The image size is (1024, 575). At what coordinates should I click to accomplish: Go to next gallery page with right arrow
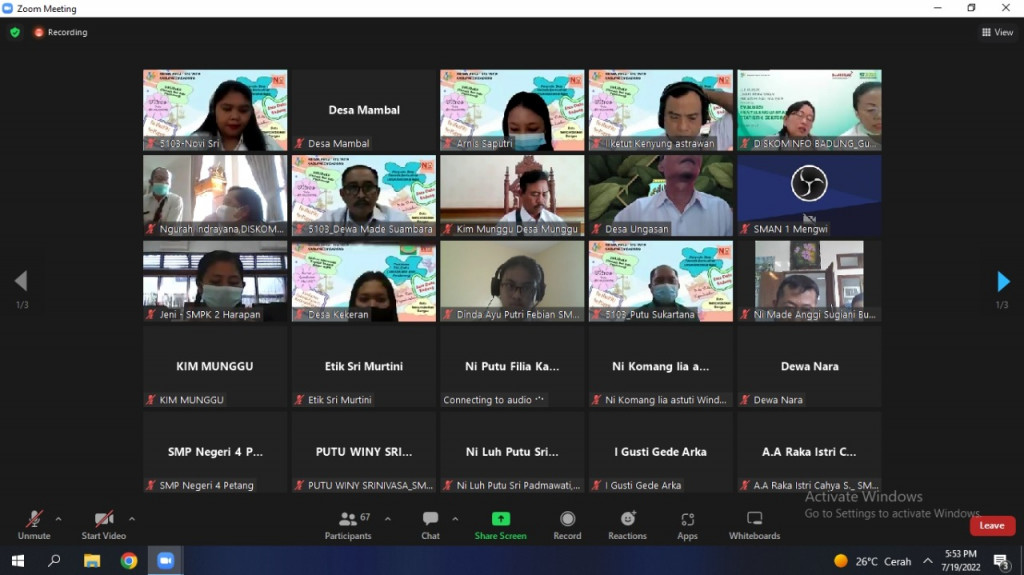coord(1003,282)
